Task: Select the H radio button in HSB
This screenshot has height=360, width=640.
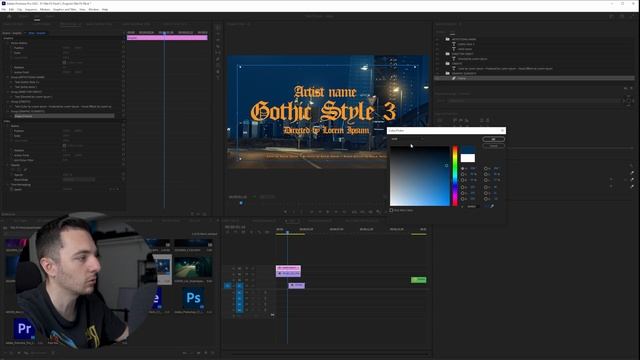Action: pyautogui.click(x=462, y=169)
